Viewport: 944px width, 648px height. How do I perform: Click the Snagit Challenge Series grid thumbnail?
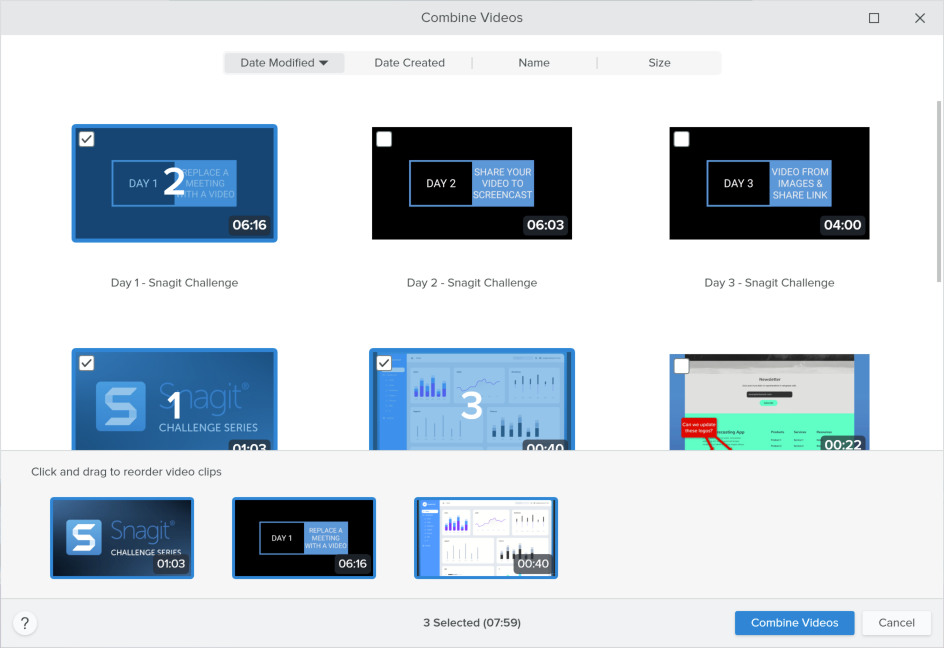[x=175, y=399]
